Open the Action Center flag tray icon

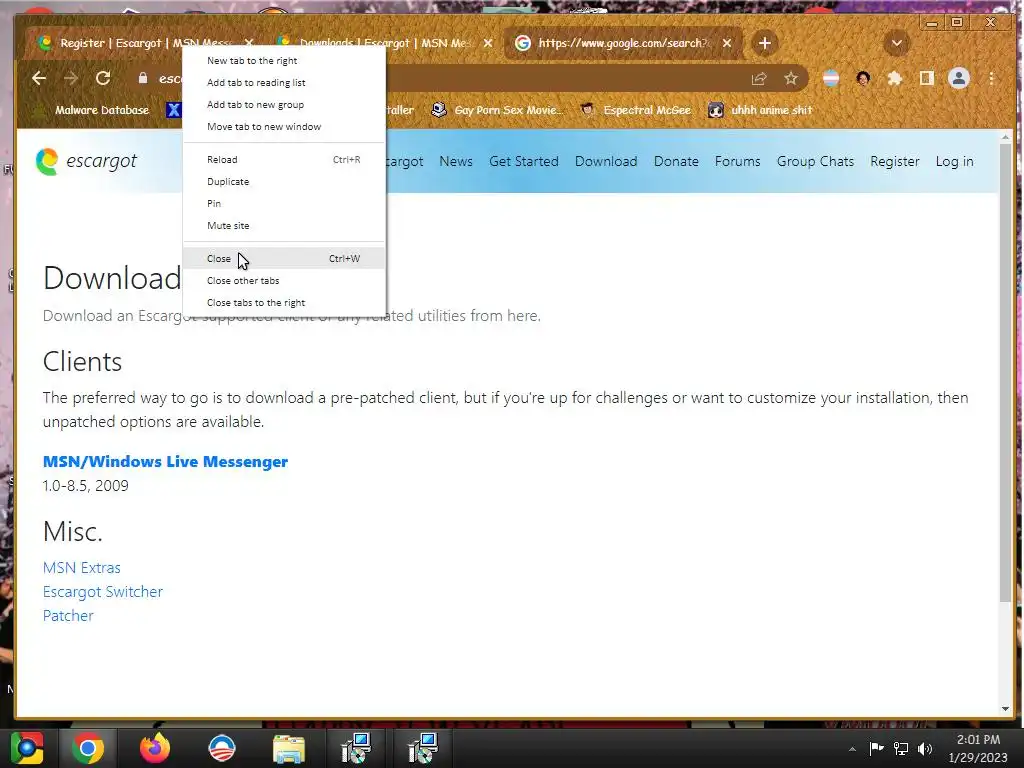point(876,749)
